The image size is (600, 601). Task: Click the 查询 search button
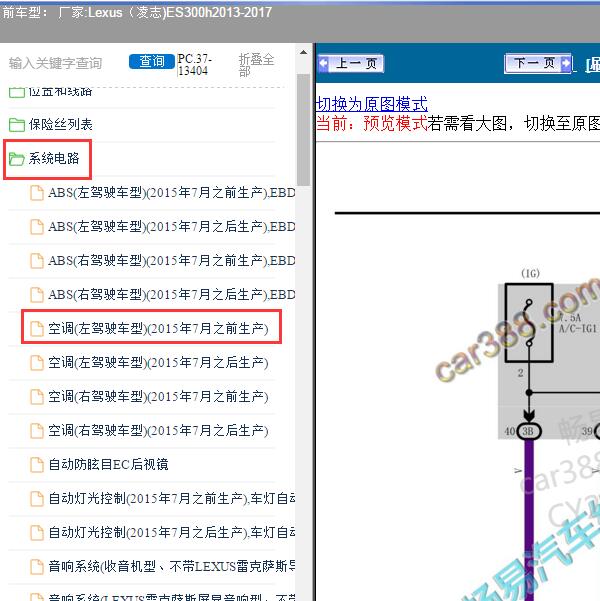click(x=151, y=61)
